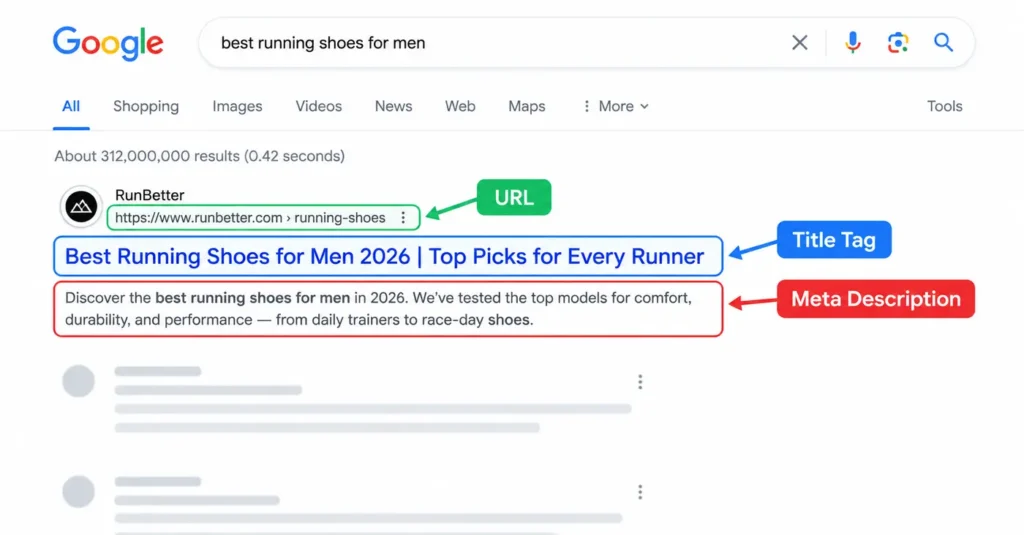
Task: Click the RunBetter site favicon
Action: (x=81, y=206)
